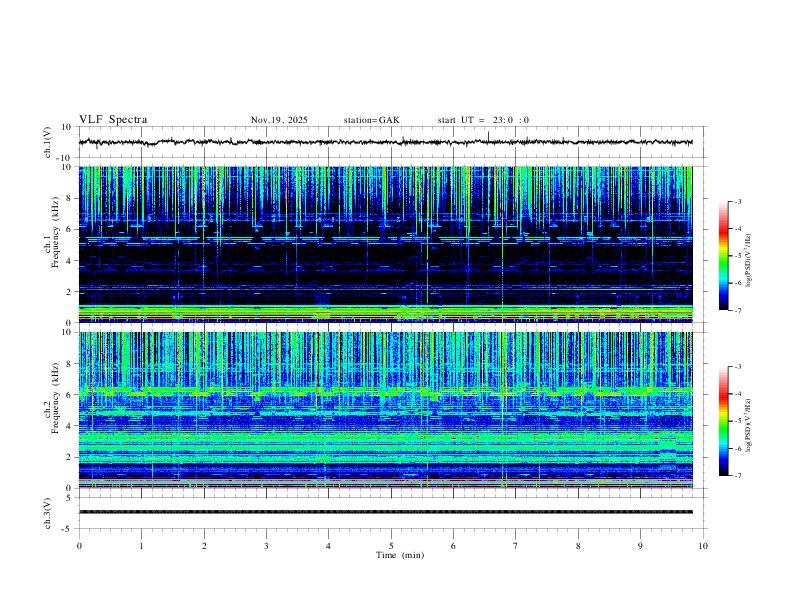Click the 'start UT = 23:0 :0' text
Image resolution: width=792 pixels, height=612 pixels.
tap(483, 120)
